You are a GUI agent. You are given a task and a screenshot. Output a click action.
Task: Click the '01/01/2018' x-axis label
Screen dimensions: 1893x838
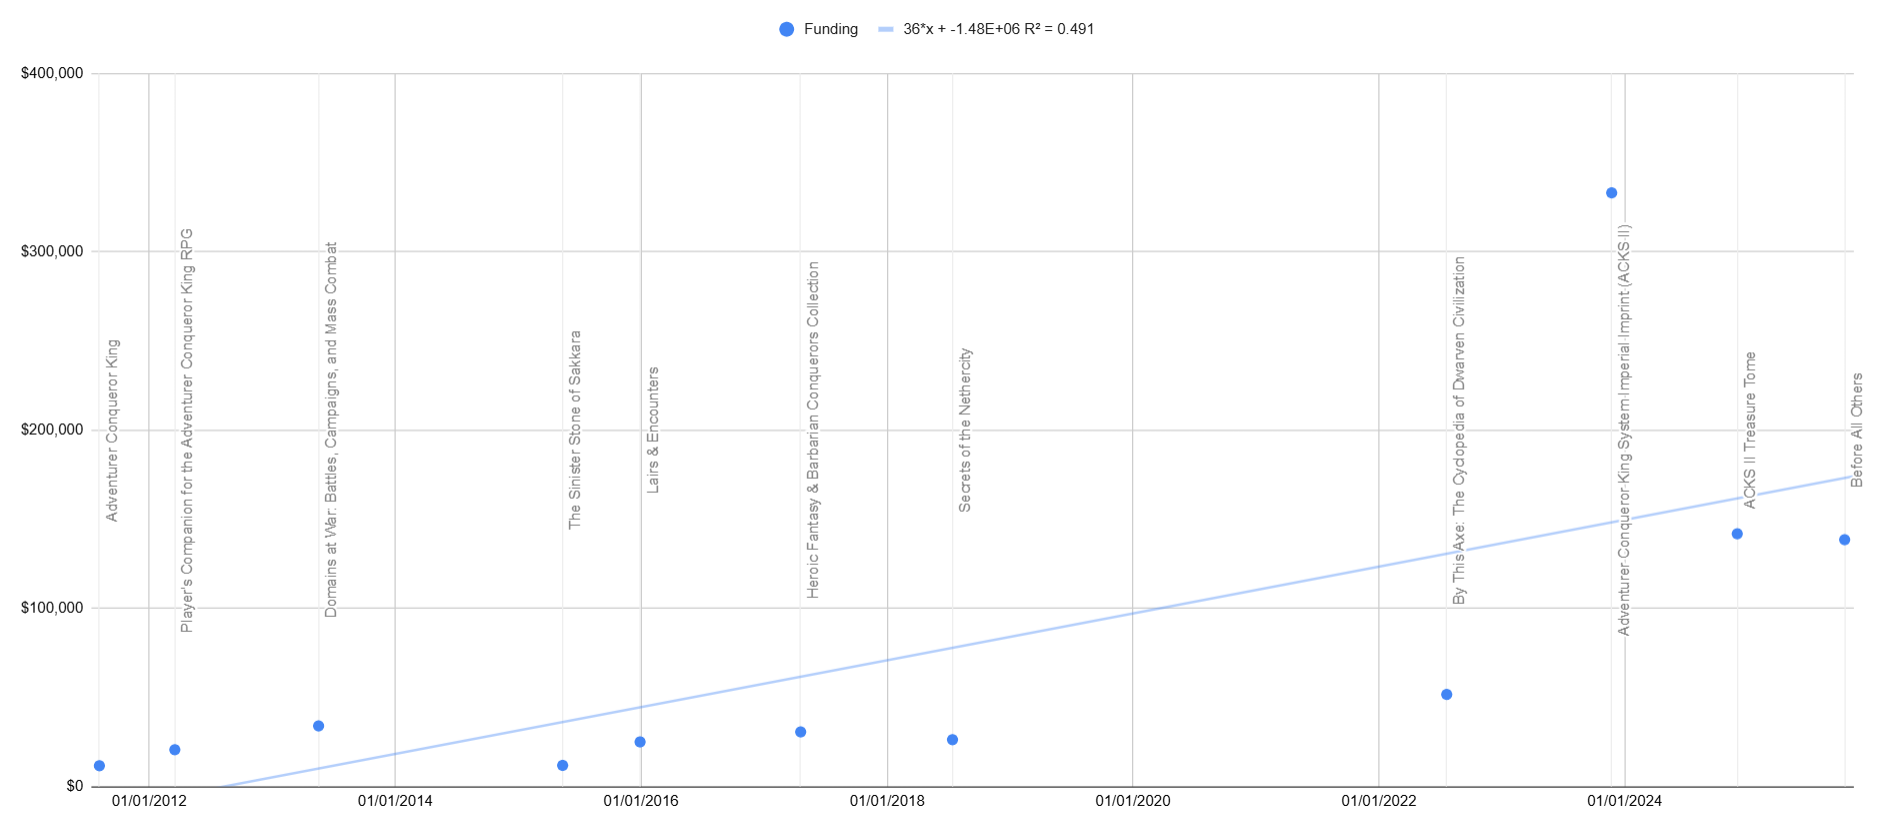pyautogui.click(x=887, y=801)
